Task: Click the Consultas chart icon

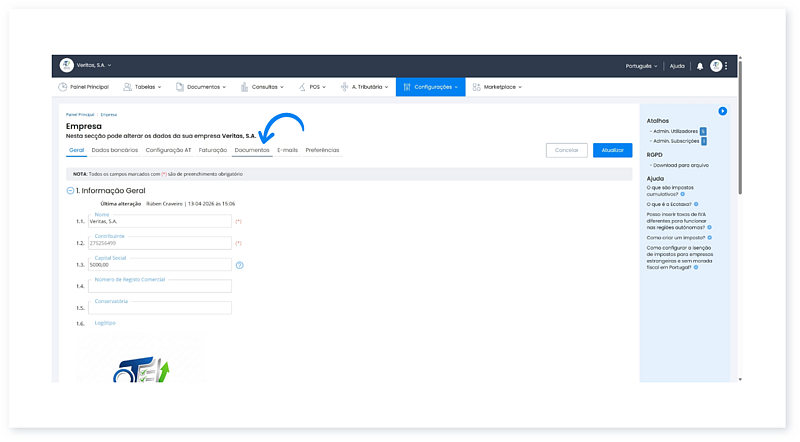Action: click(244, 87)
